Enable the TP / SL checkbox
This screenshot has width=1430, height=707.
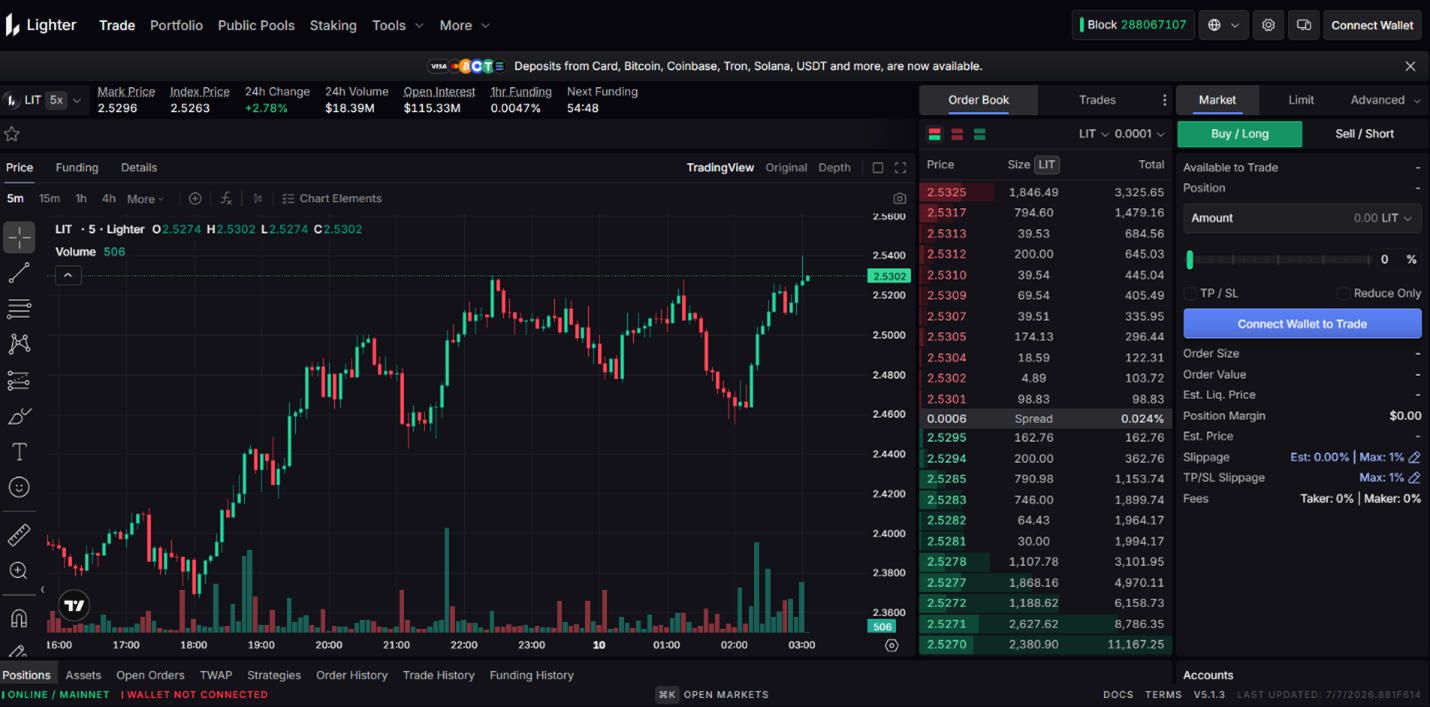pos(1190,293)
